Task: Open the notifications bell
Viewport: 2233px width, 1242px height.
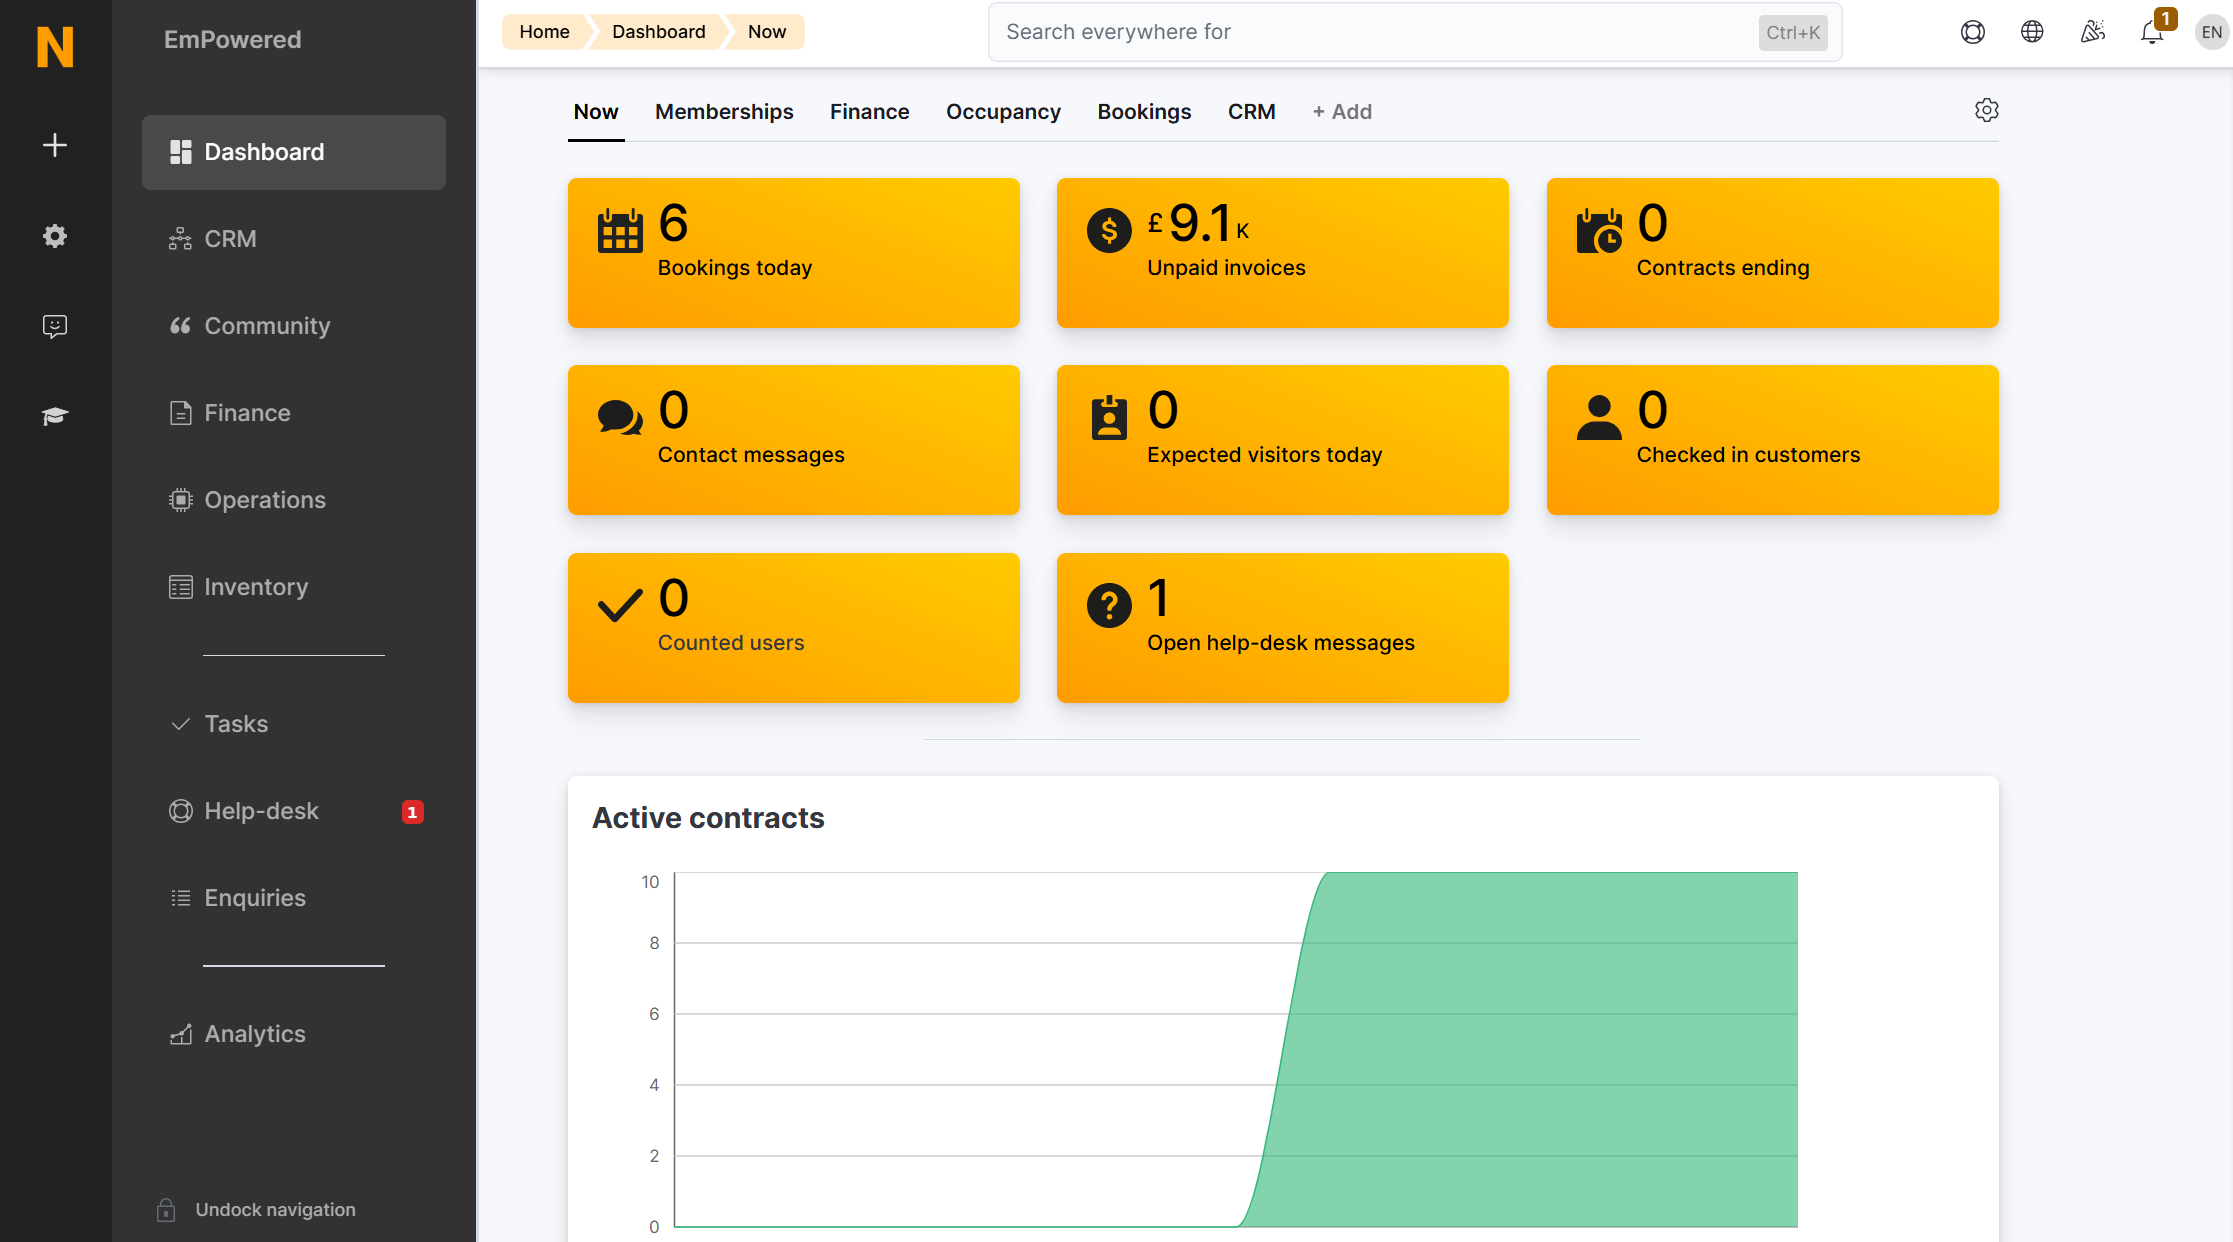Action: click(x=2151, y=32)
